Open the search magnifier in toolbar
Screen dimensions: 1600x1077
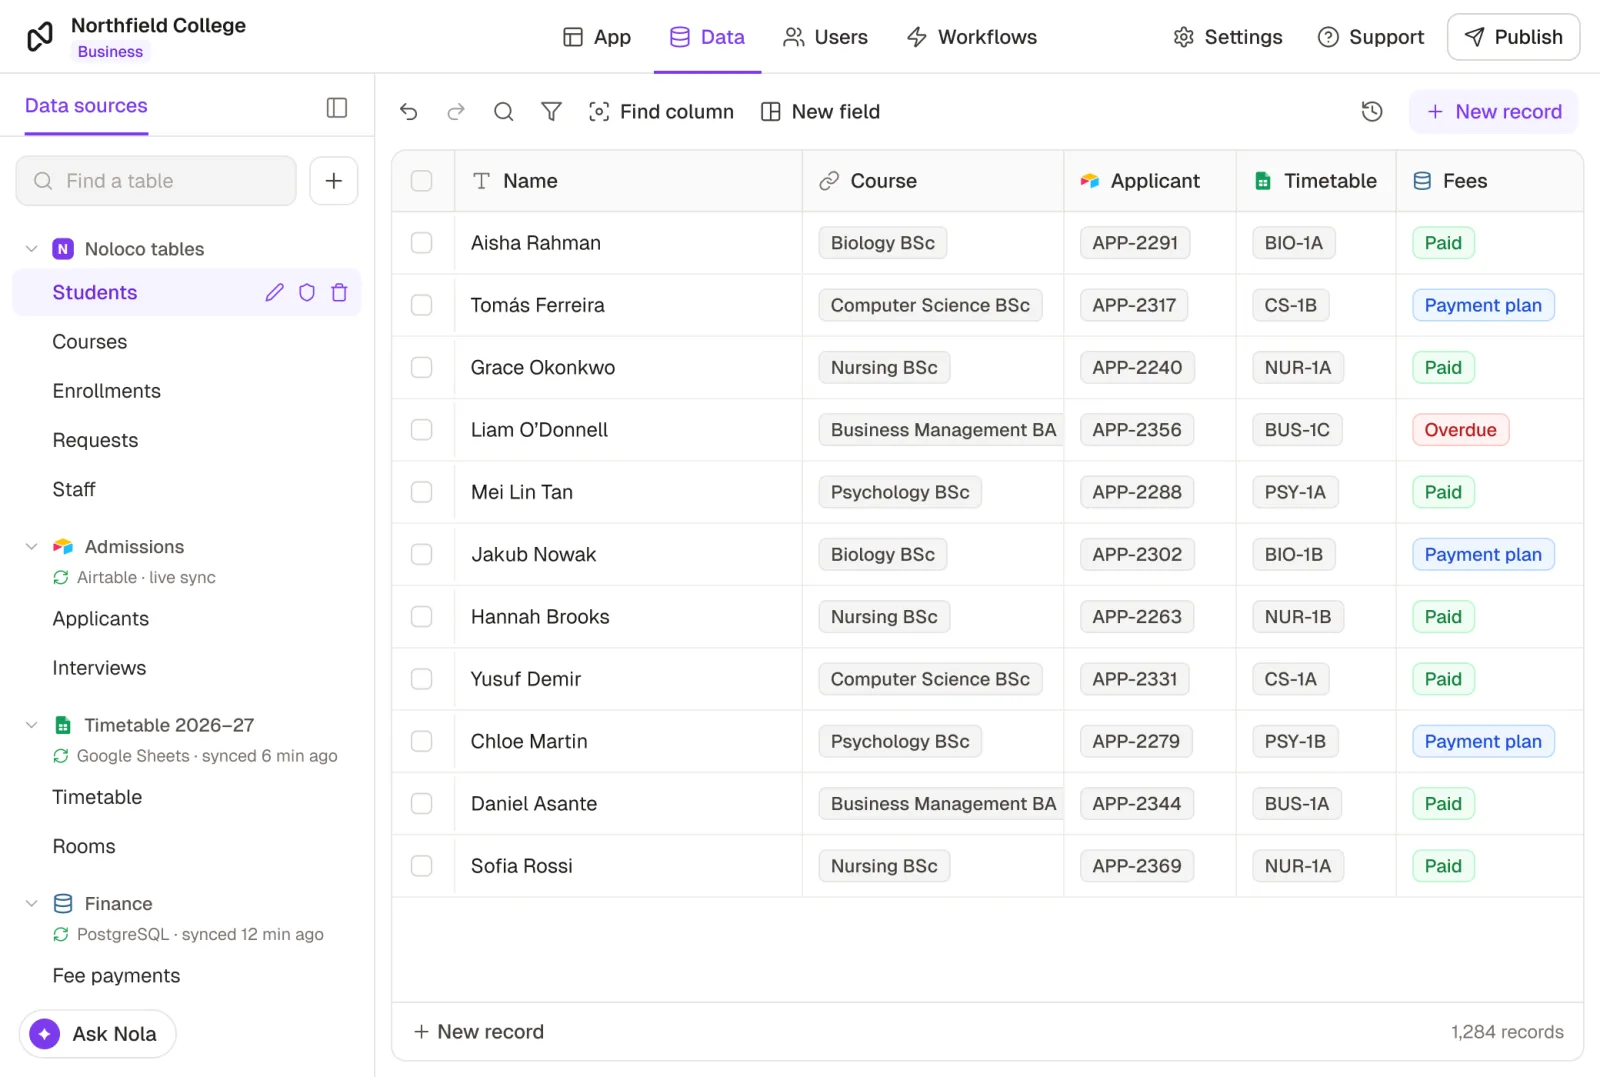(504, 112)
